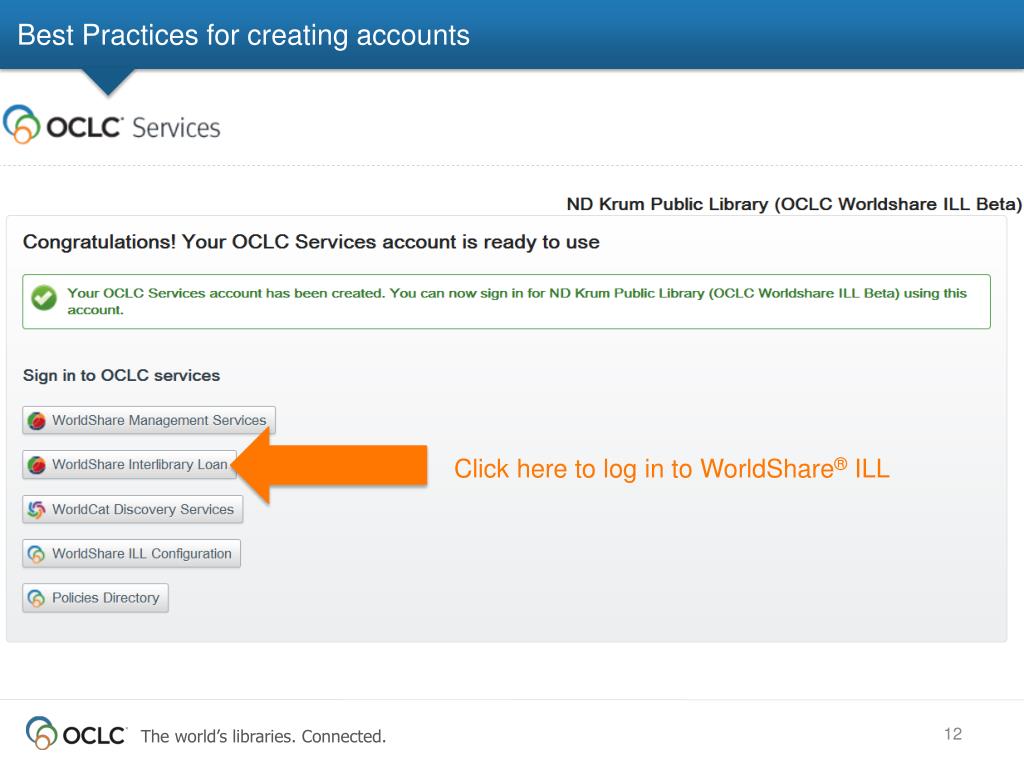
Task: Click the 'Congratulations! Your OCLC Services account' heading
Action: (x=311, y=242)
